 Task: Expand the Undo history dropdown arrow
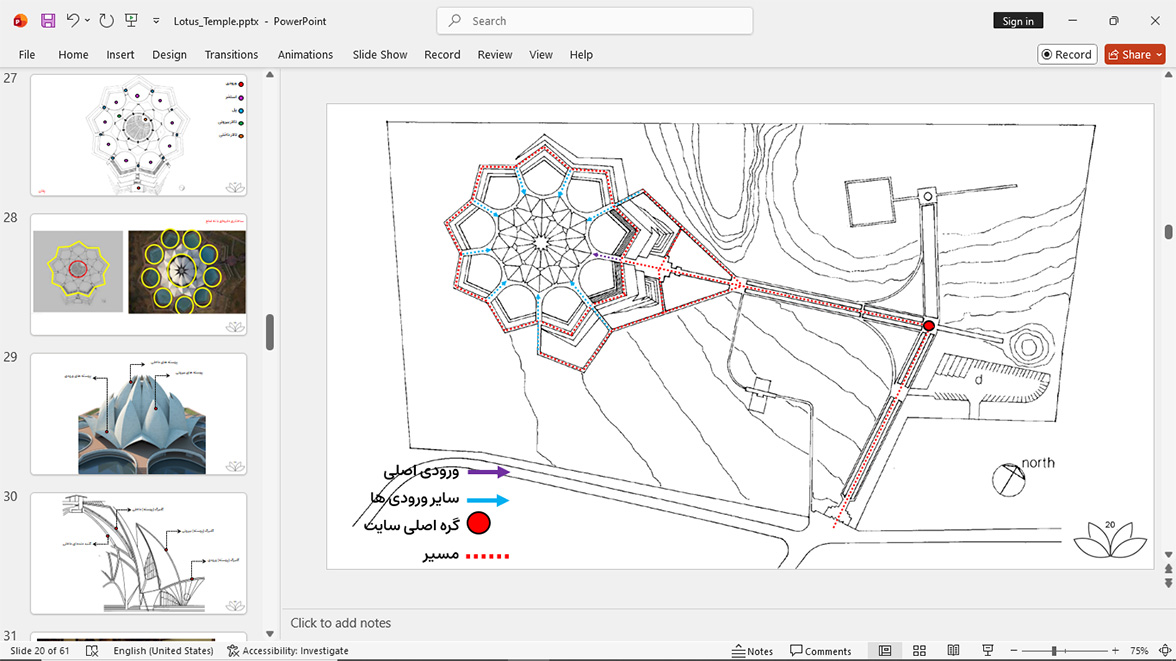87,21
